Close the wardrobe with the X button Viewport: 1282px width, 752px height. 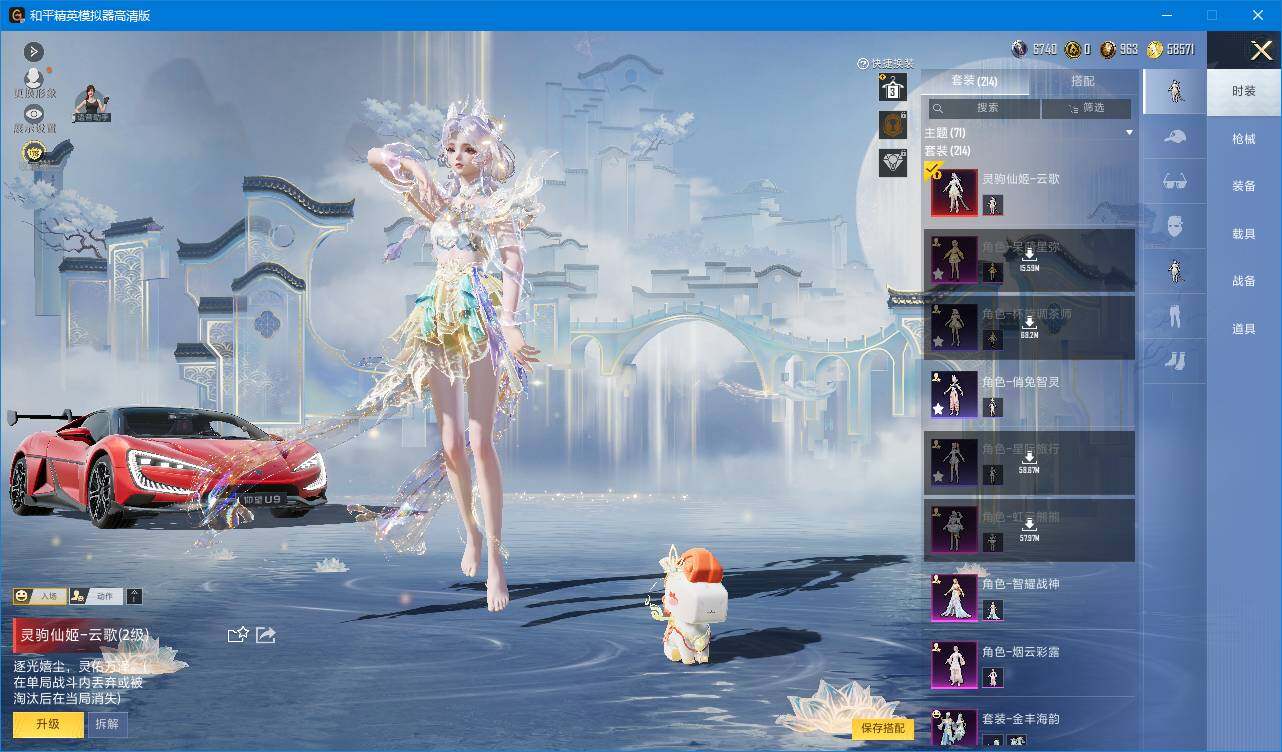1261,50
